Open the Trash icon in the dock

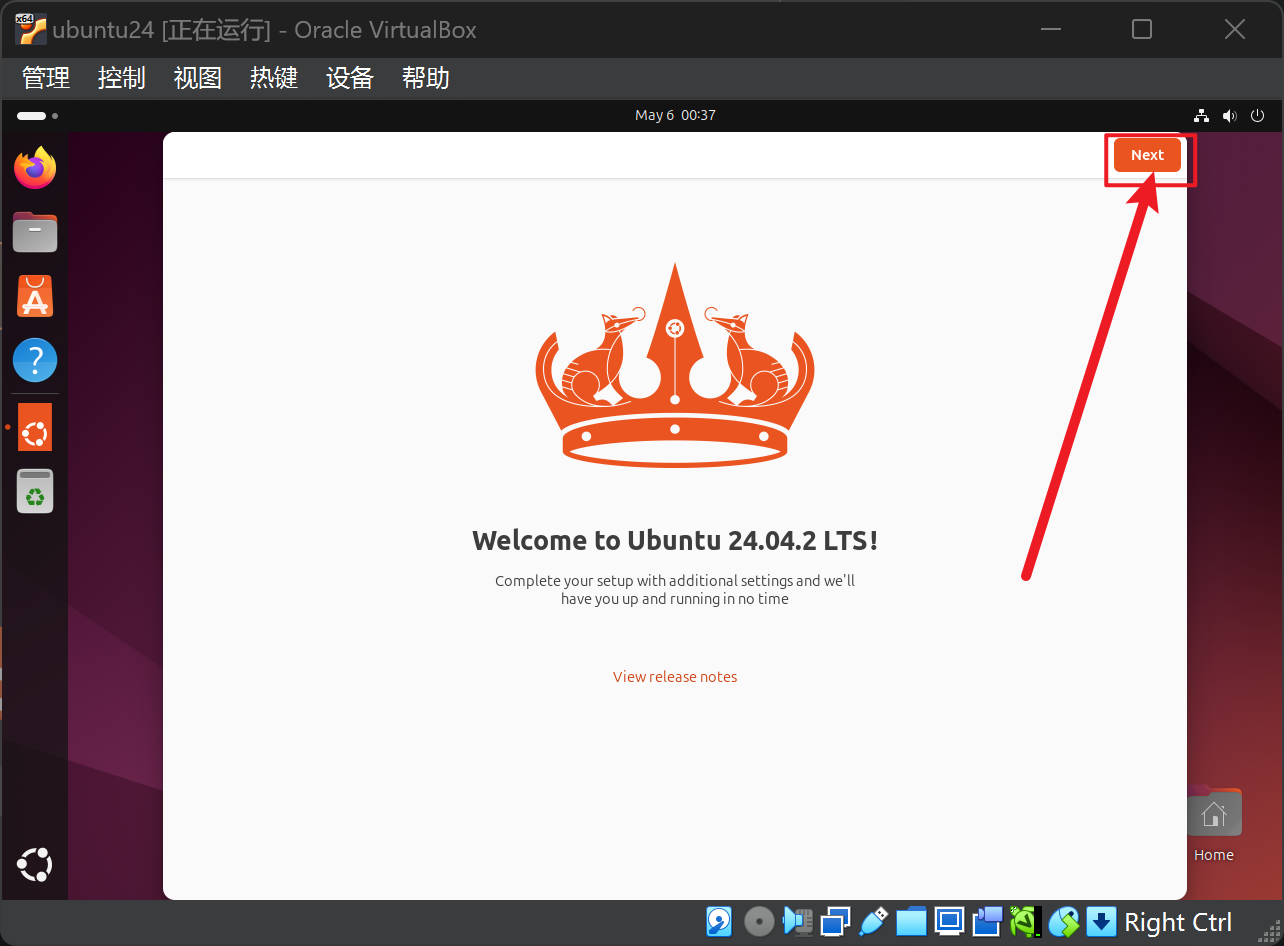[x=35, y=491]
